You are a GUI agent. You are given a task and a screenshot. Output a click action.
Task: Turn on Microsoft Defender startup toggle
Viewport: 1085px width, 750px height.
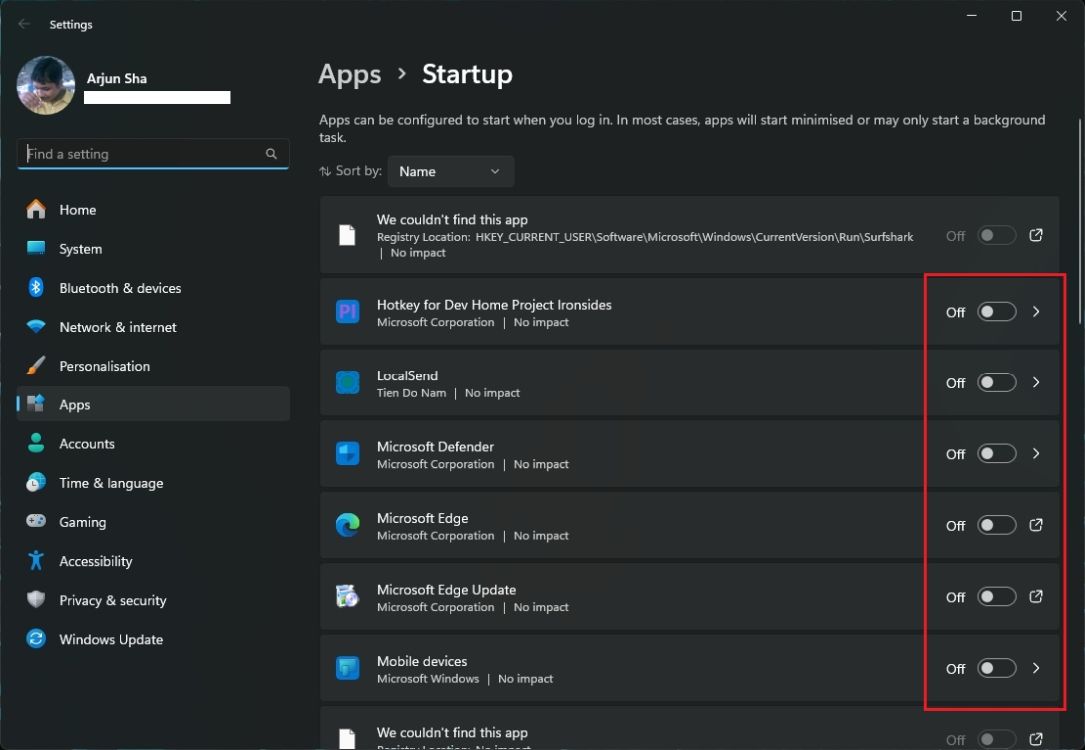(995, 453)
